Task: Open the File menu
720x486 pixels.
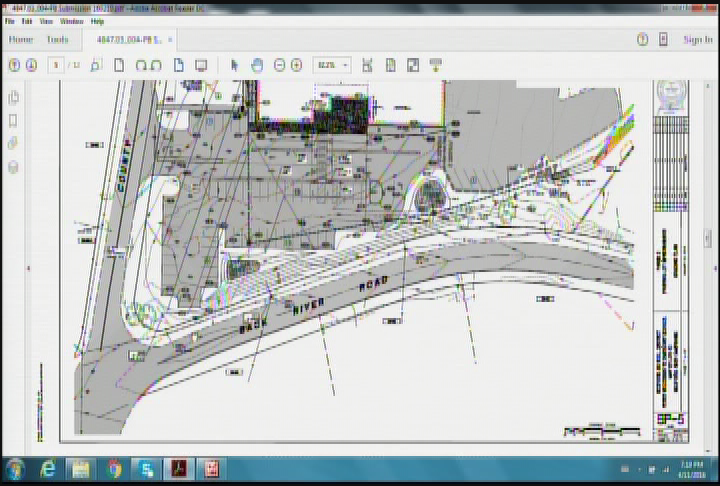Action: pyautogui.click(x=10, y=21)
